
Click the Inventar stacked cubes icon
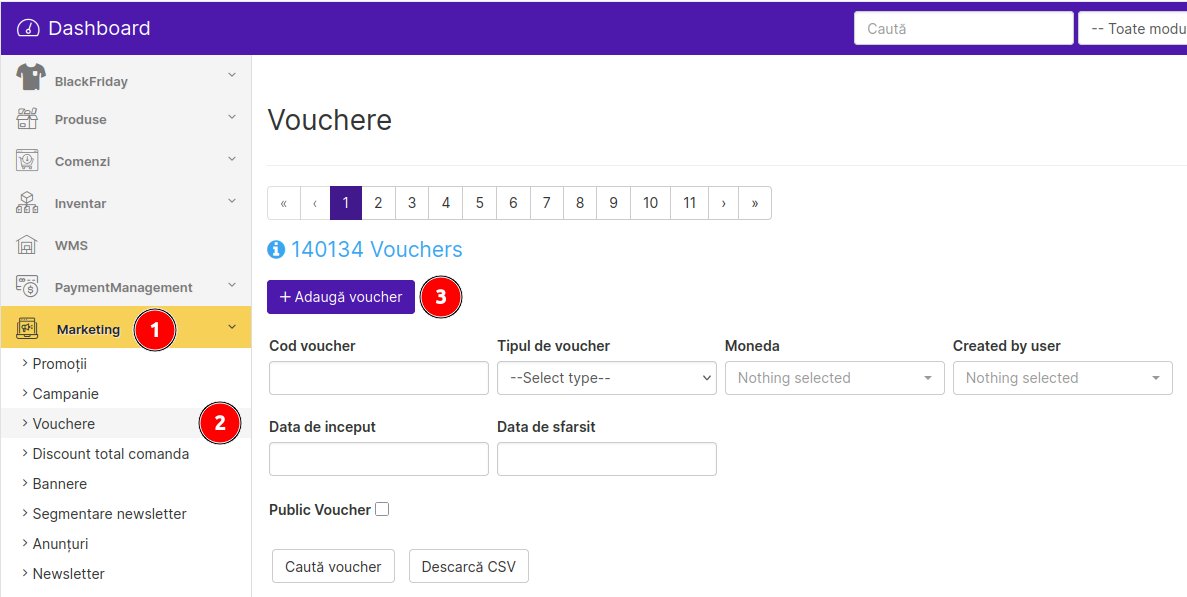(27, 203)
